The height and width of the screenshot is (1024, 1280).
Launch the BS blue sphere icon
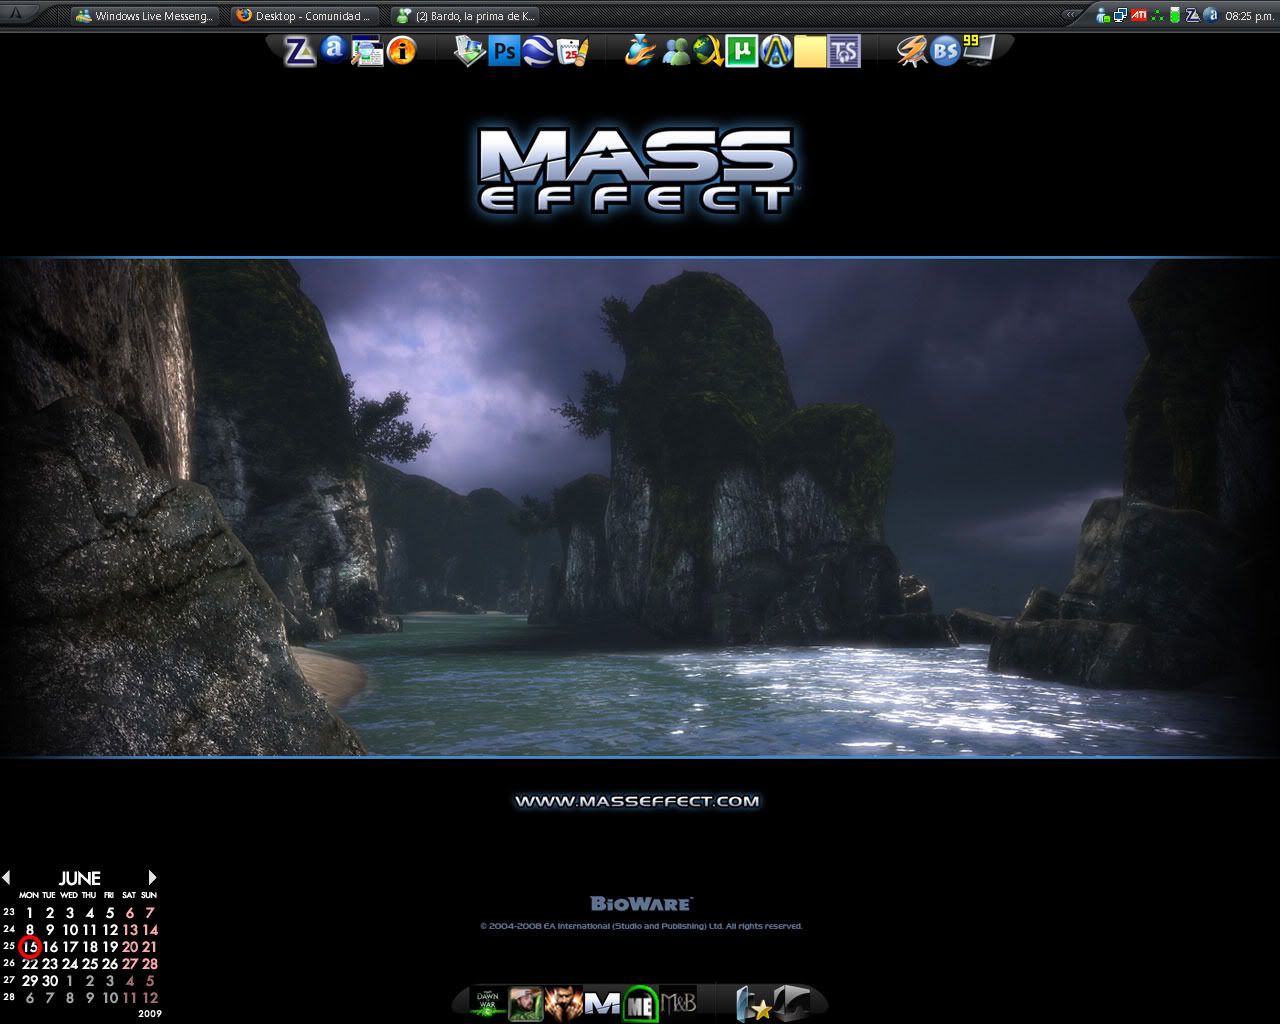(x=945, y=51)
